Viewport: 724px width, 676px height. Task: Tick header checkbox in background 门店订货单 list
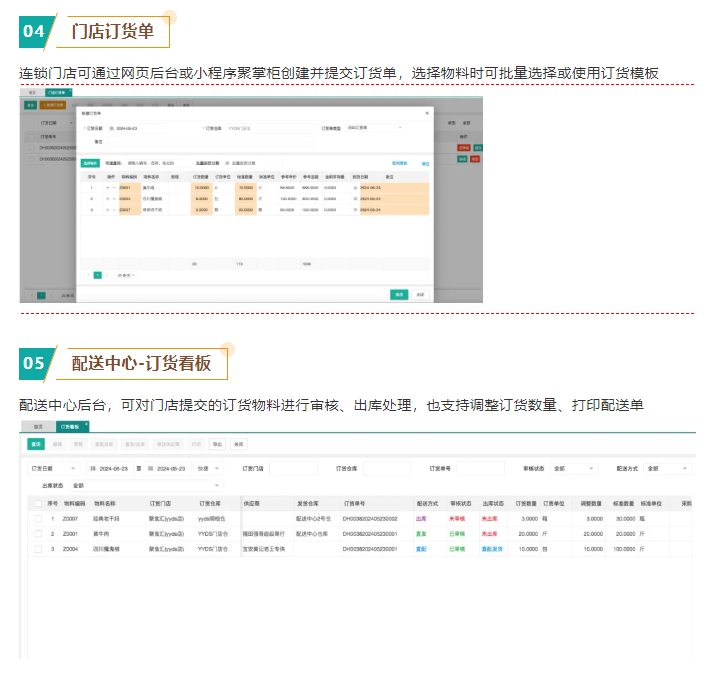(31, 137)
